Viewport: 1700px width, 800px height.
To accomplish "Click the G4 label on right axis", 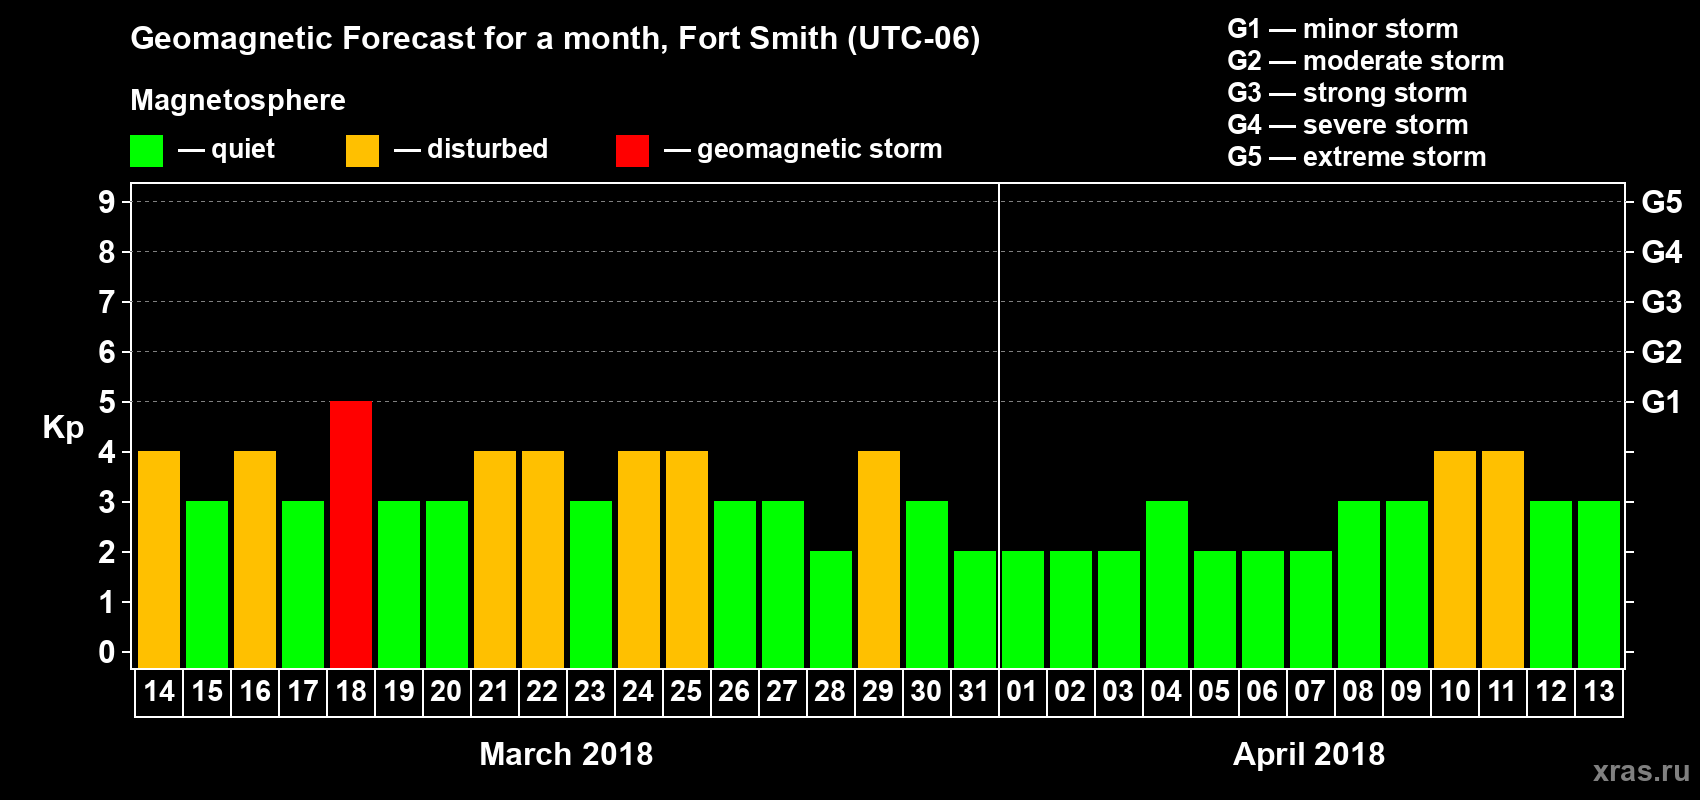I will [1661, 252].
